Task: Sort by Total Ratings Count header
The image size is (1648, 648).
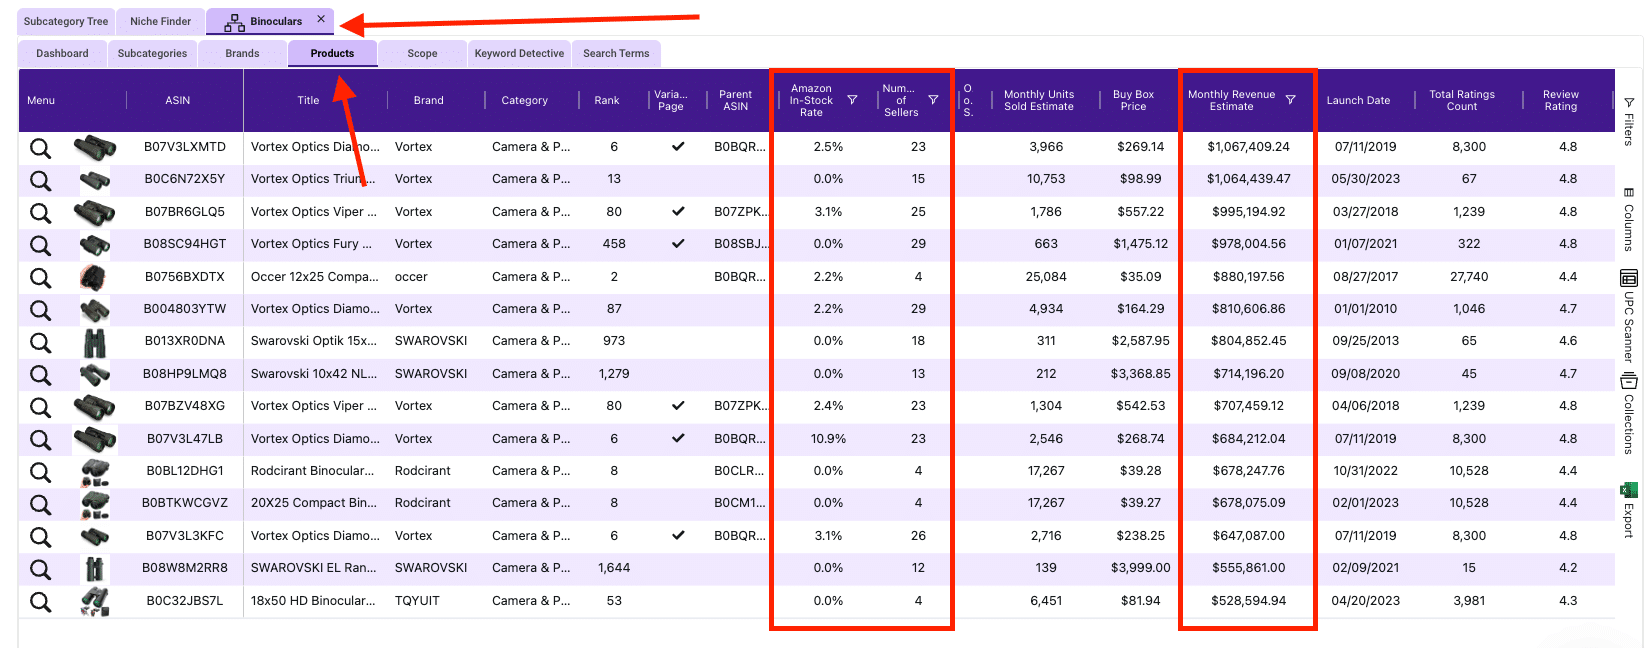Action: point(1462,100)
